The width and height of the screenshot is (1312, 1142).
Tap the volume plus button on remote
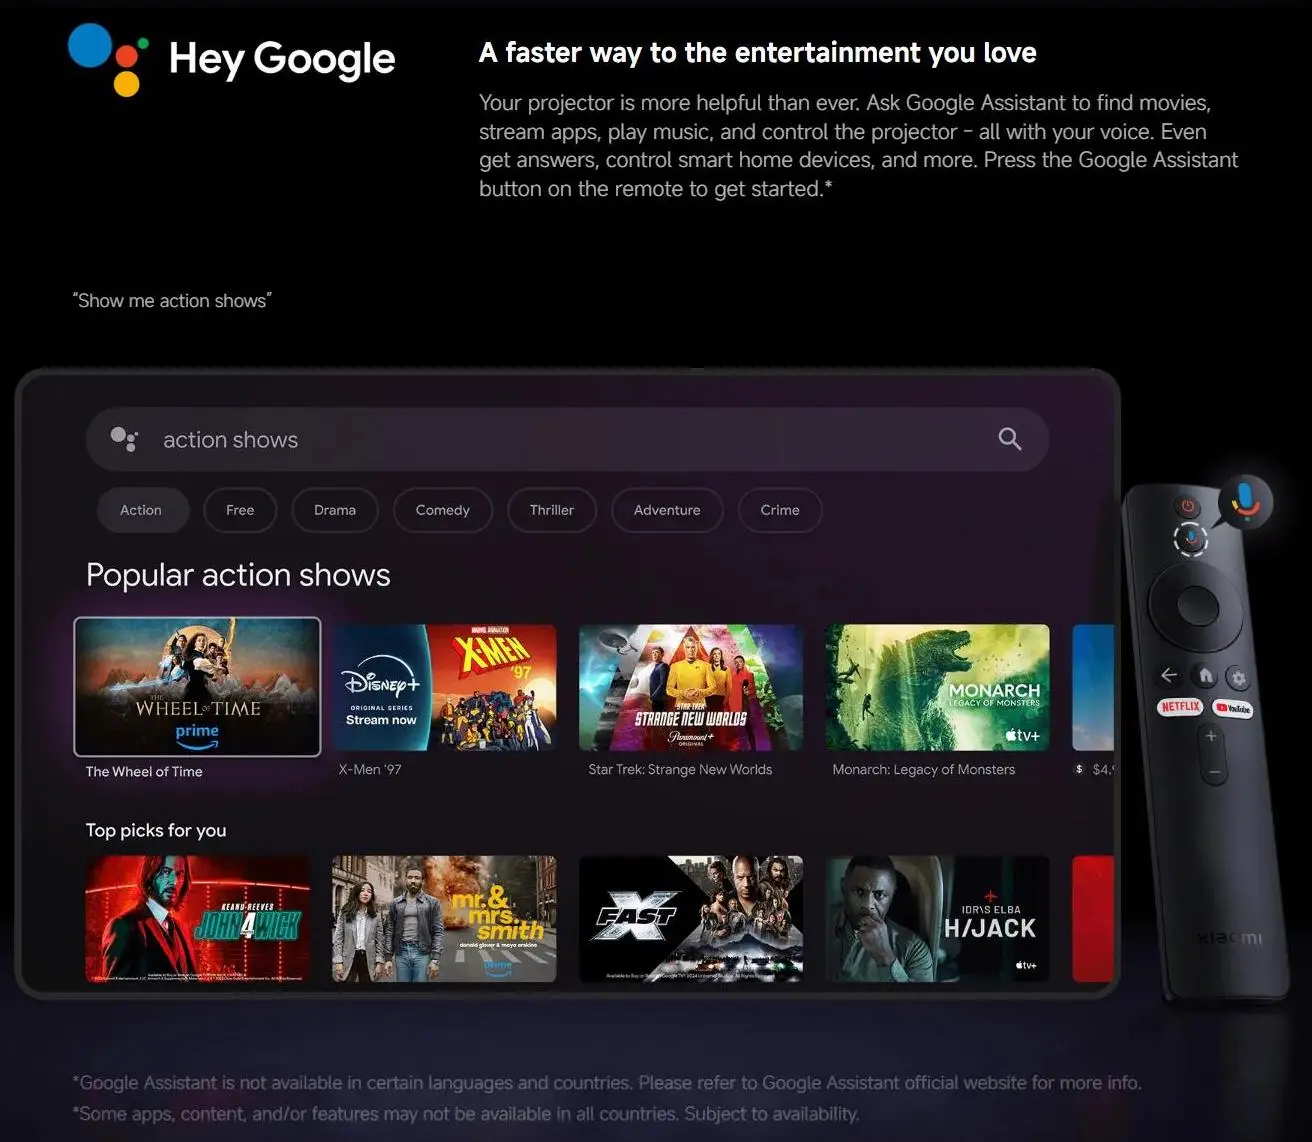(x=1211, y=737)
